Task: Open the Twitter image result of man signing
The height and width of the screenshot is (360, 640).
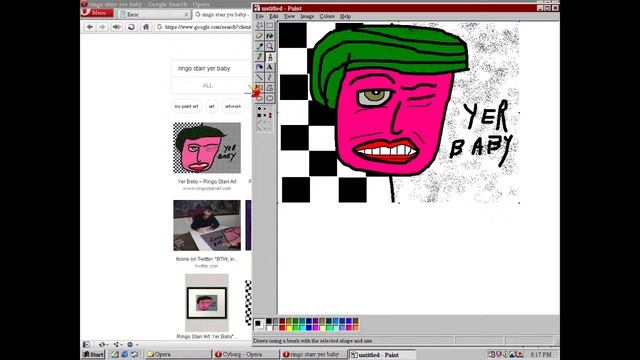Action: click(x=207, y=225)
